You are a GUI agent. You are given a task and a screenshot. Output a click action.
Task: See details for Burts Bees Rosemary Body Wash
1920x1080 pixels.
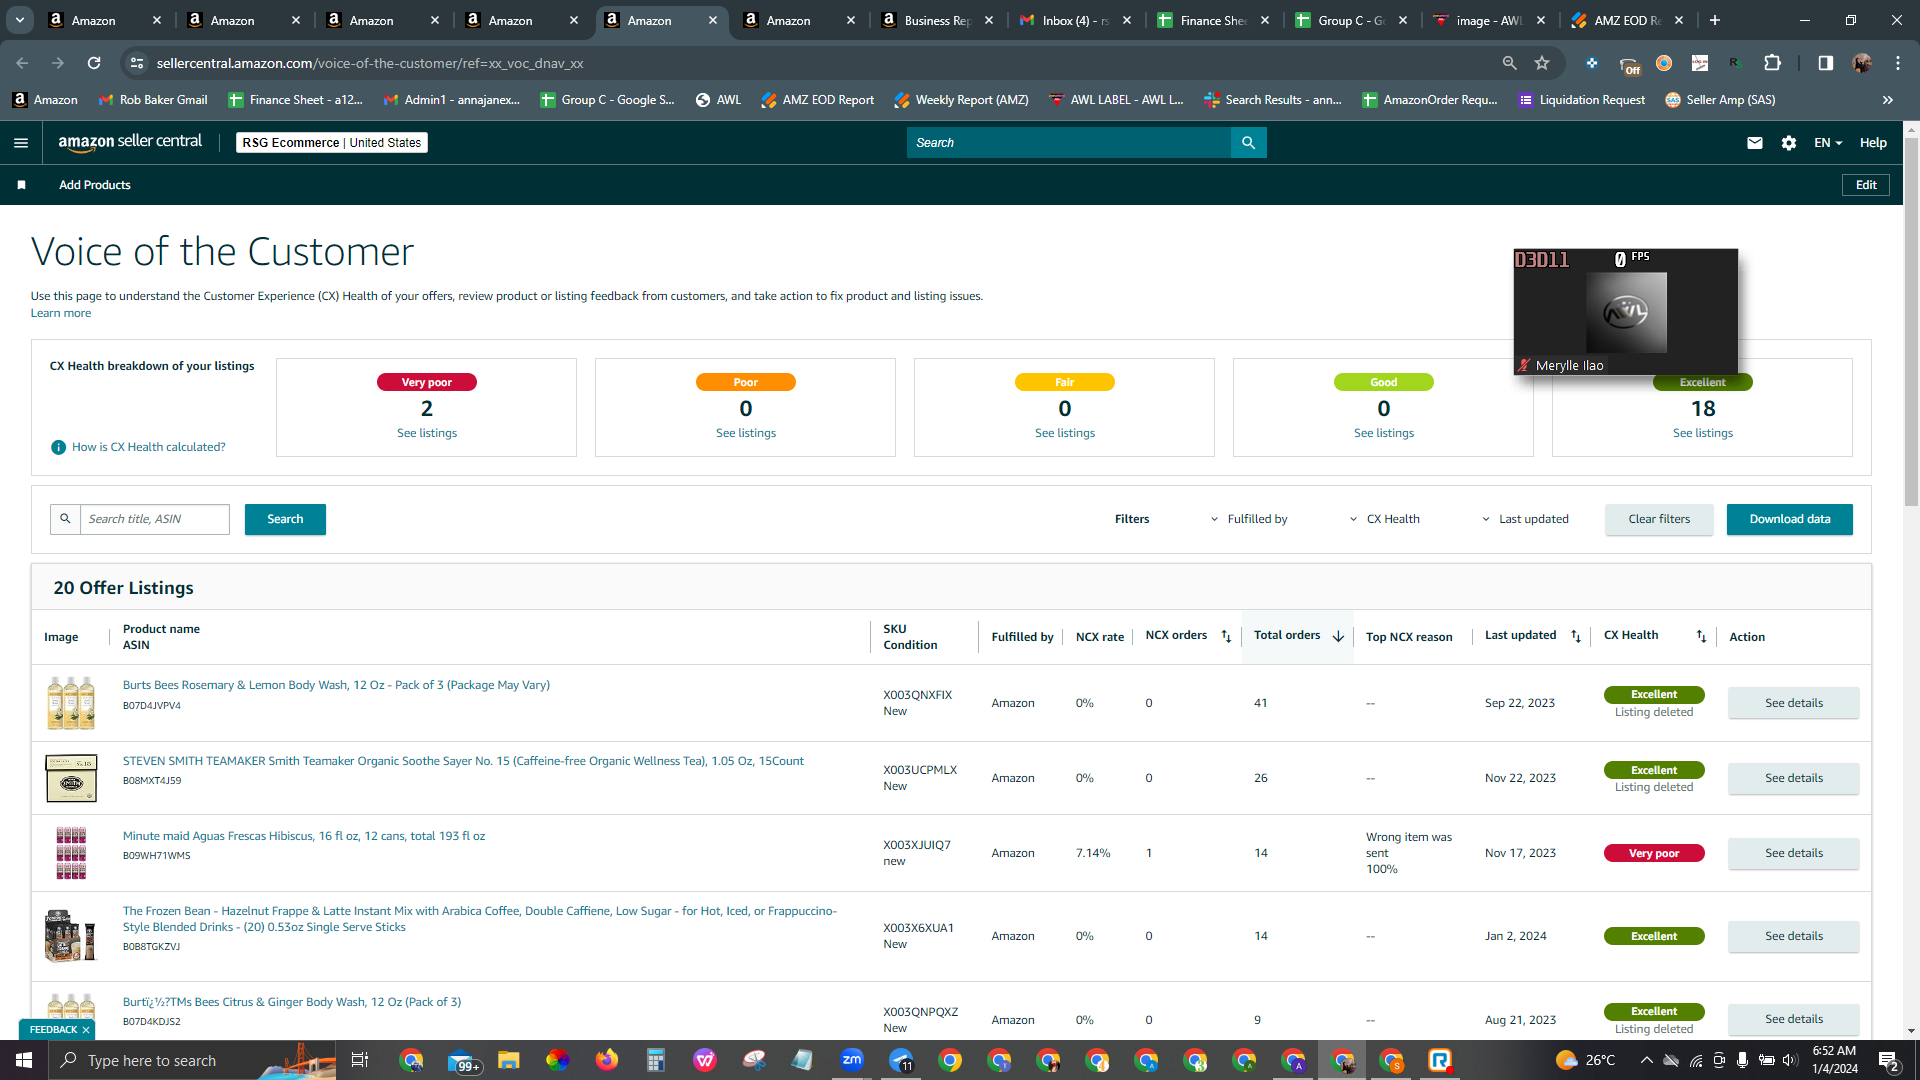coord(1794,703)
